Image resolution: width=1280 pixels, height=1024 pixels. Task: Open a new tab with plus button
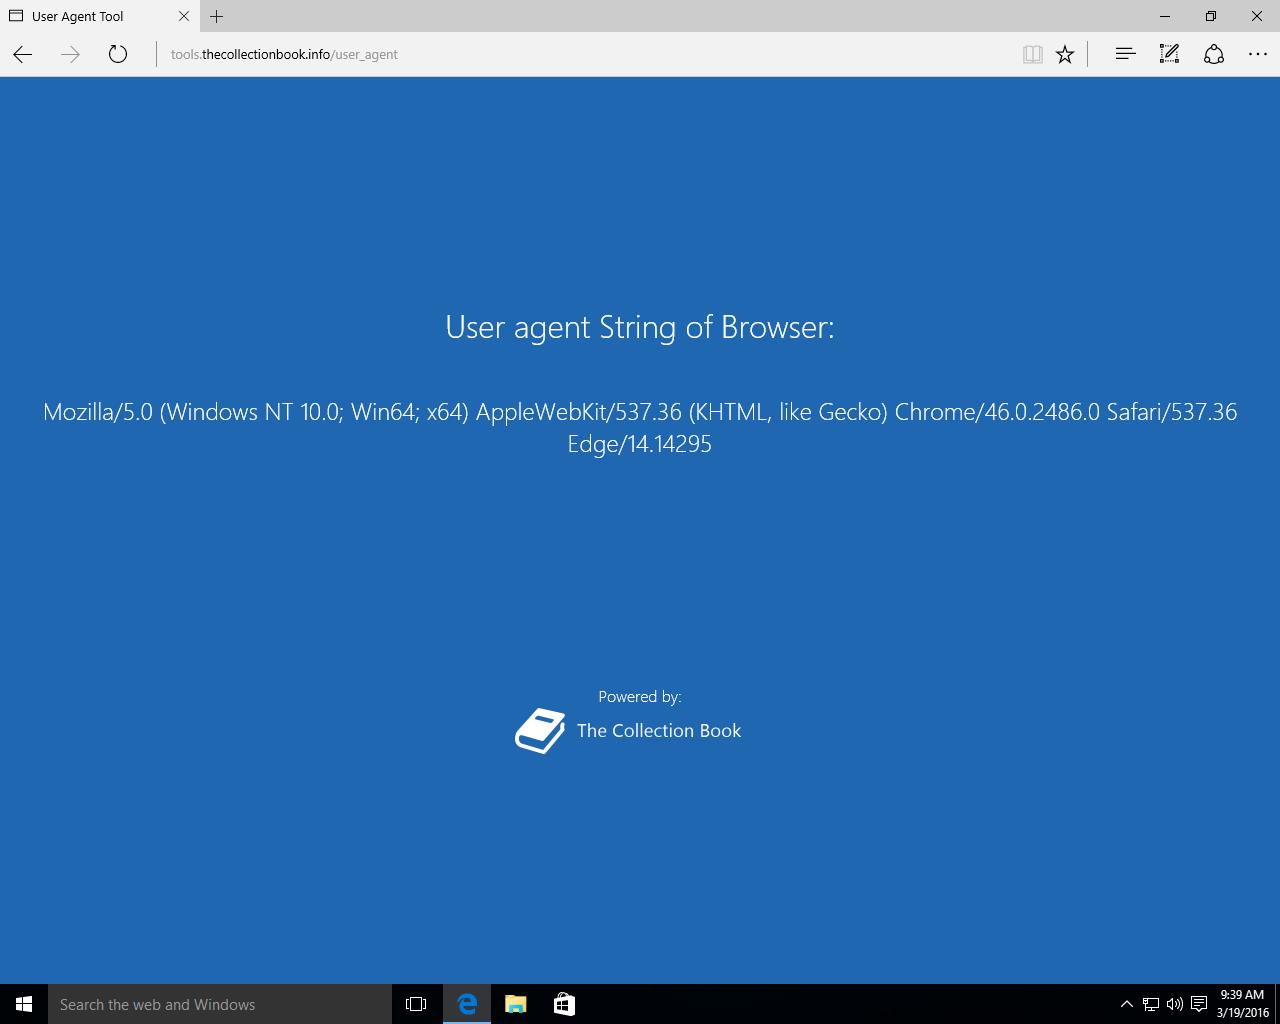(217, 16)
